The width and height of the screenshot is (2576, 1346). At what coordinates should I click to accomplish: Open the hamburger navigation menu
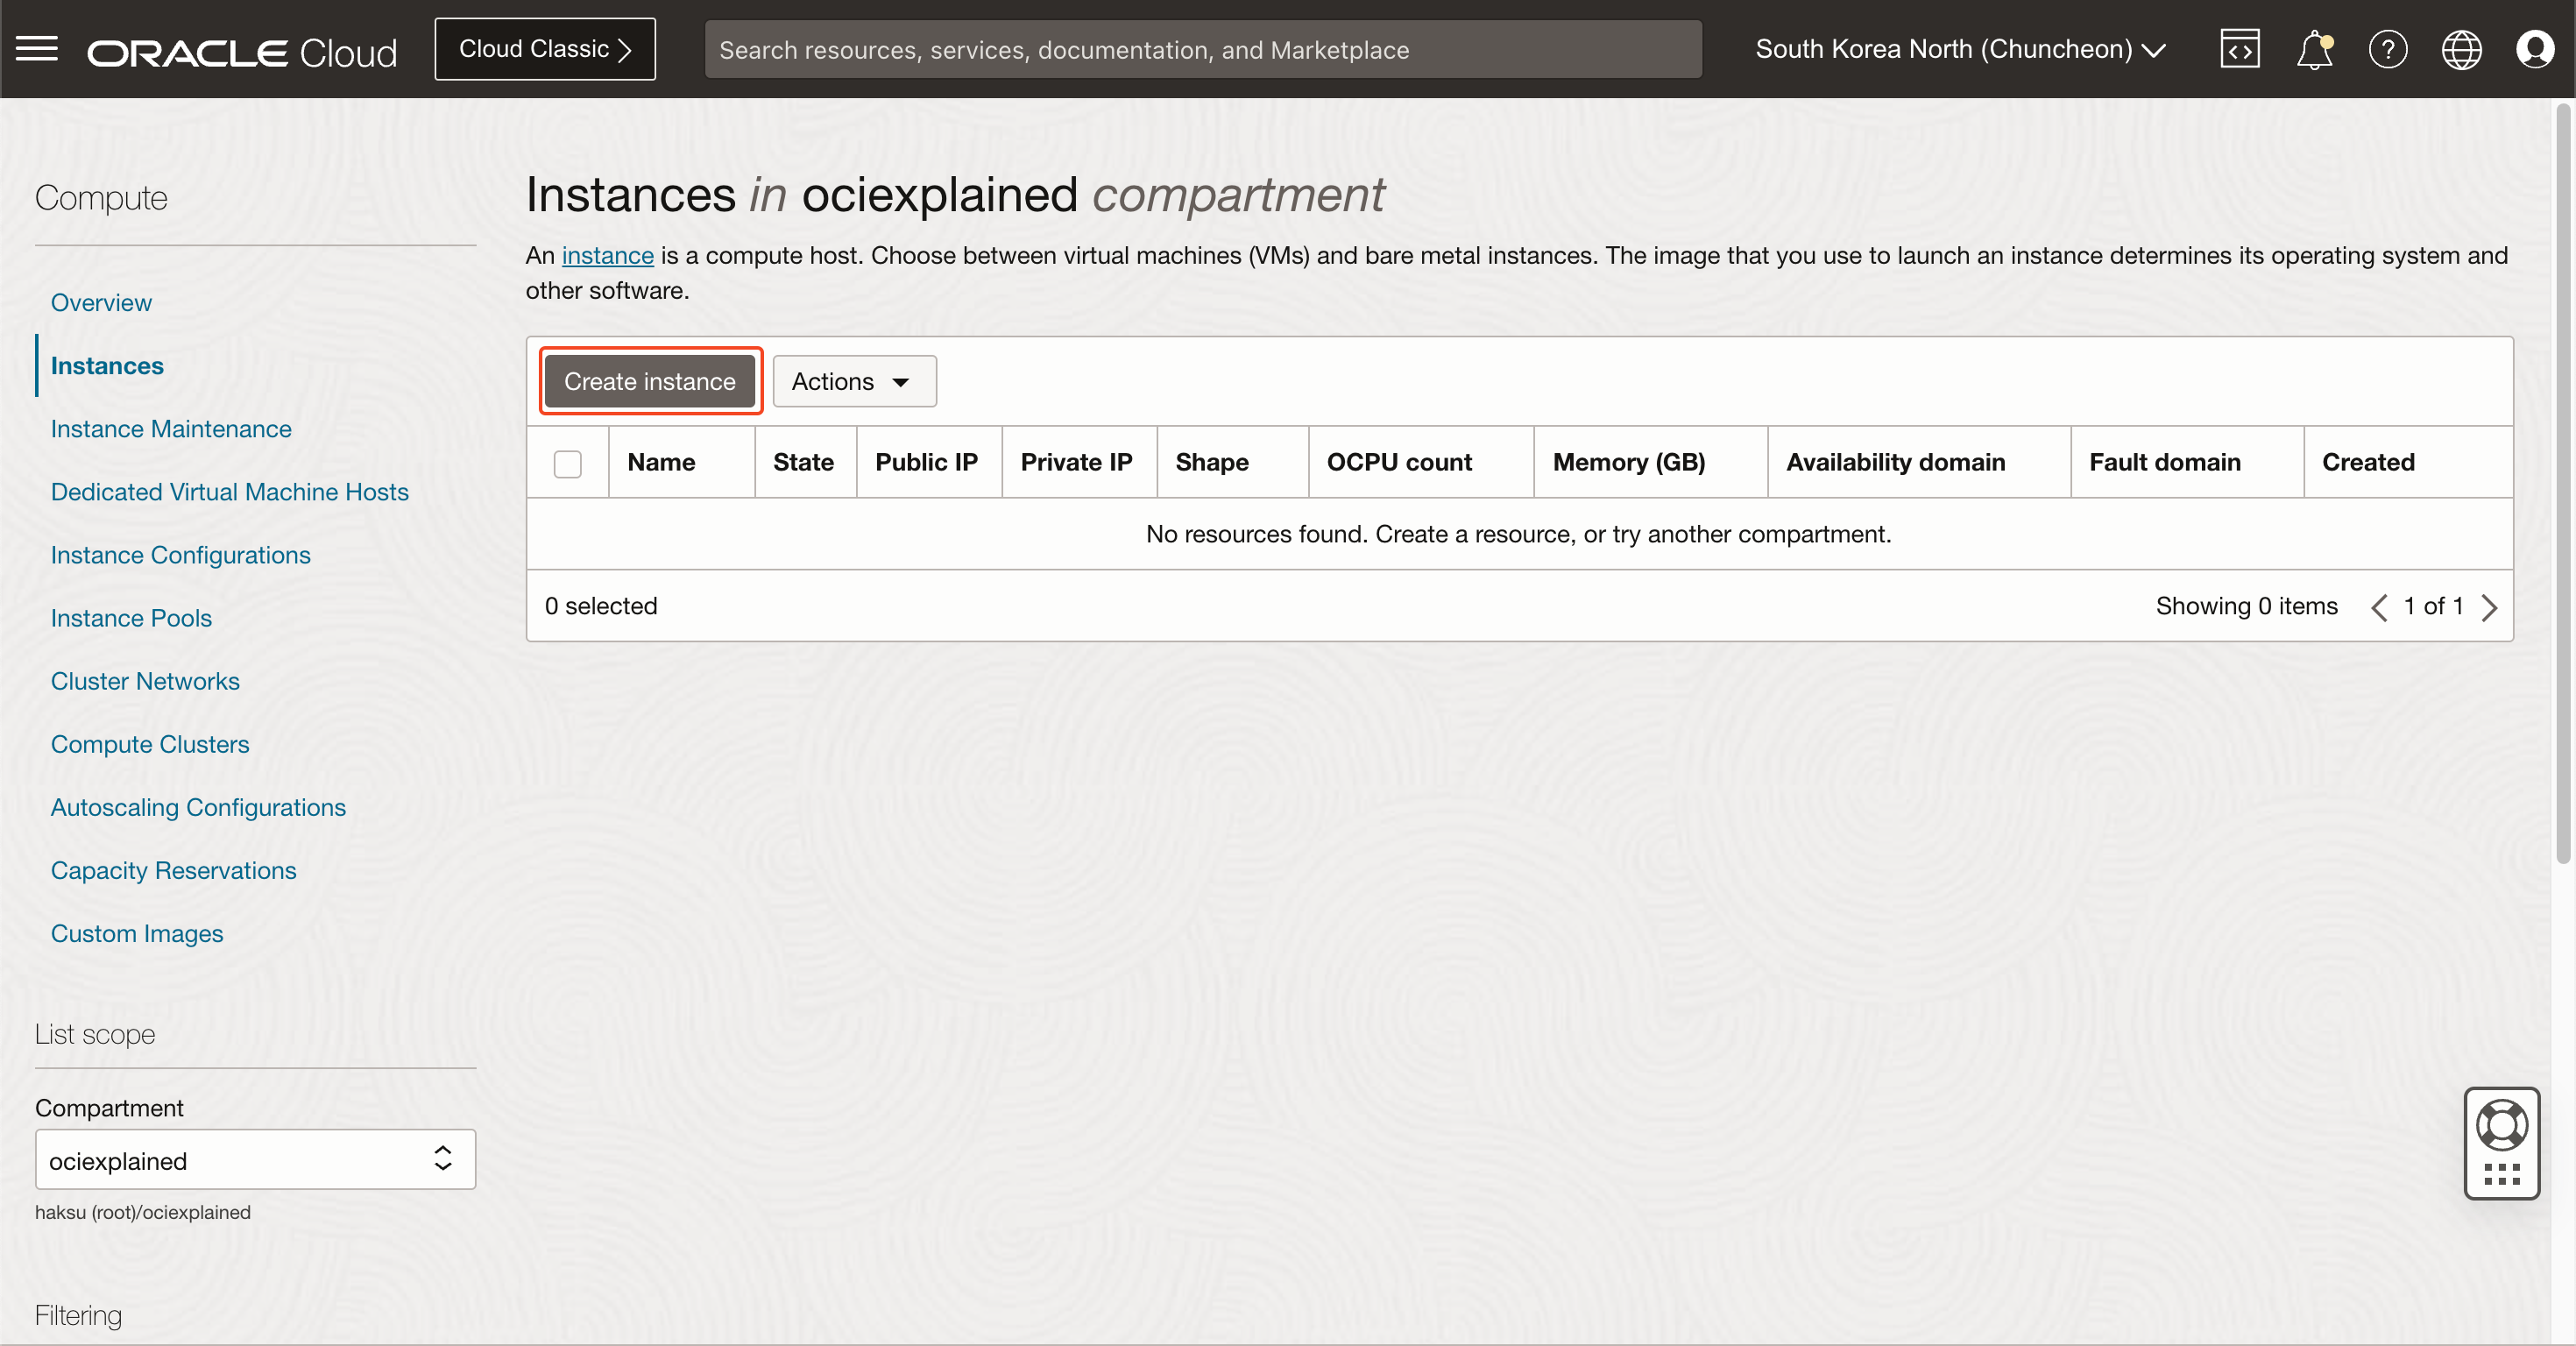click(x=37, y=49)
